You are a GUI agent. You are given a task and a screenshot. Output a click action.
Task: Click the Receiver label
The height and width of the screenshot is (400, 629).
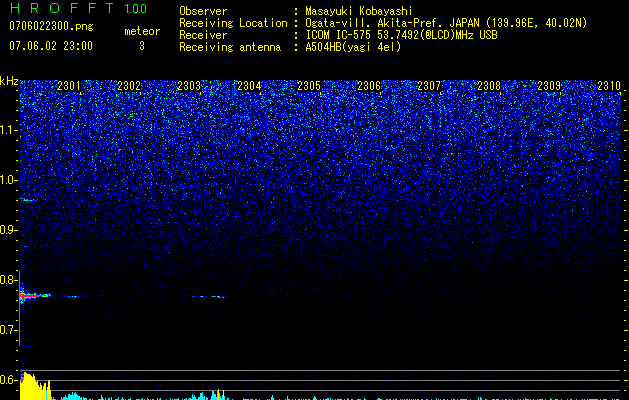point(203,35)
